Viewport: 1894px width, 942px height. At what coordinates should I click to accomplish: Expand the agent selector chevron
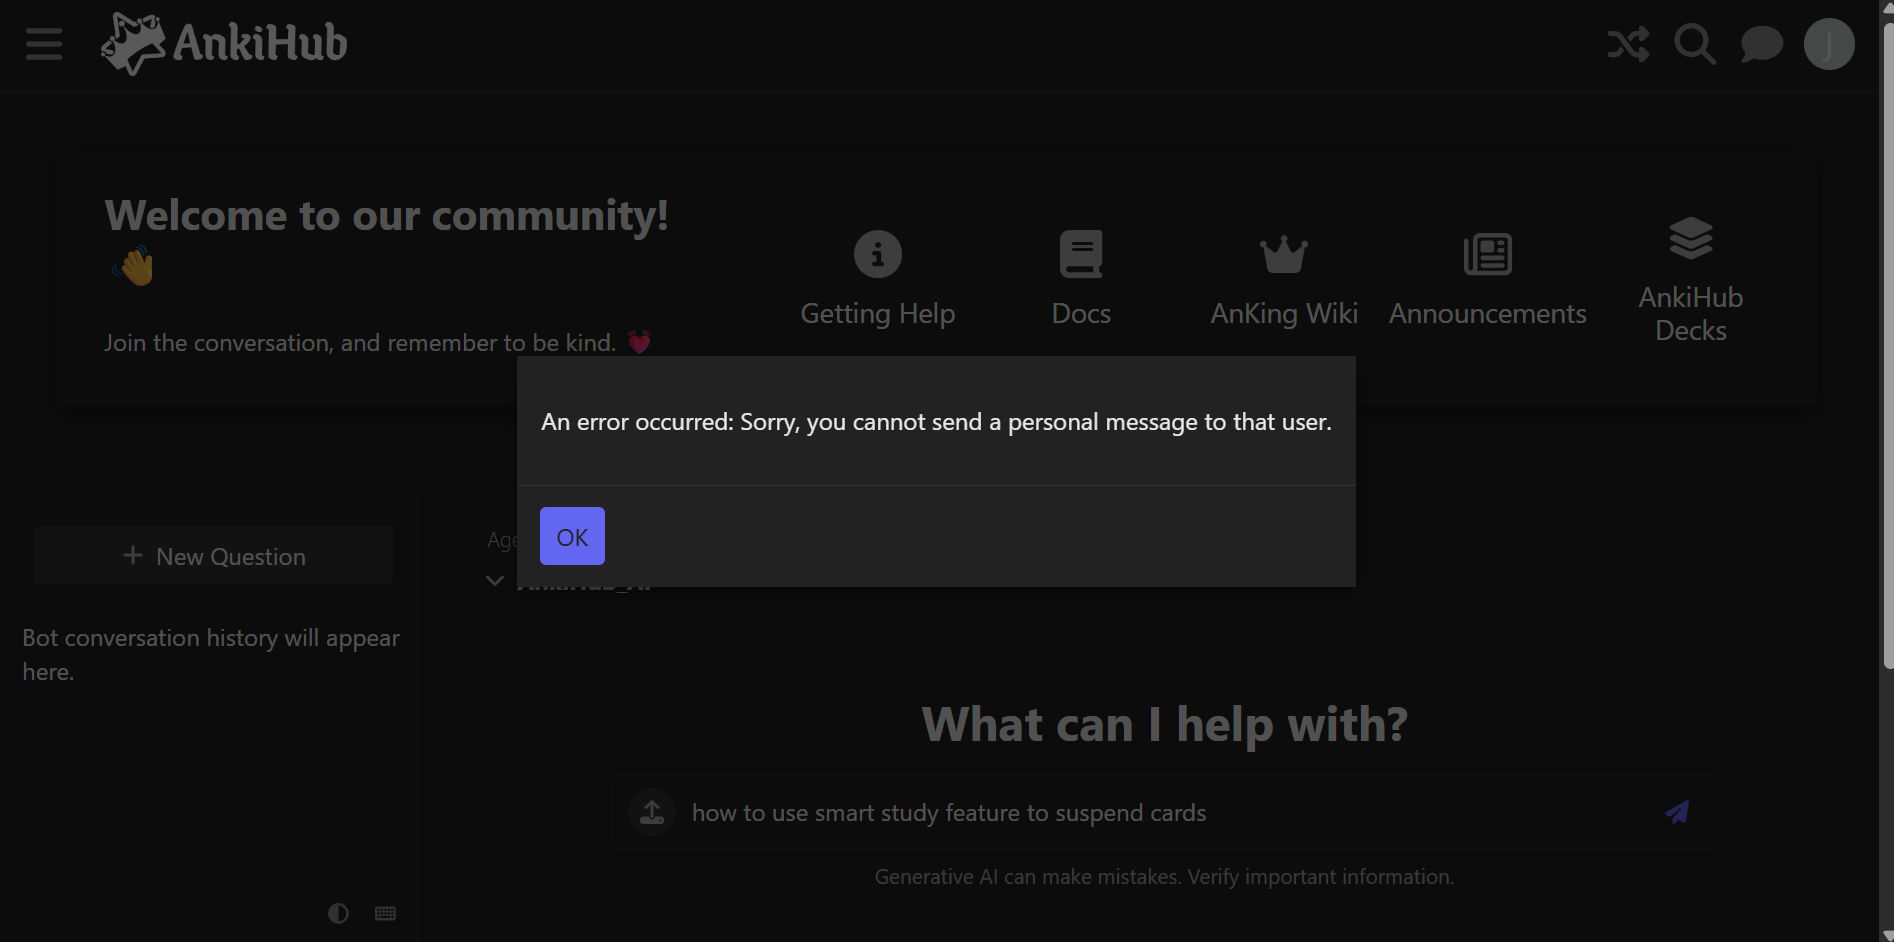(494, 580)
